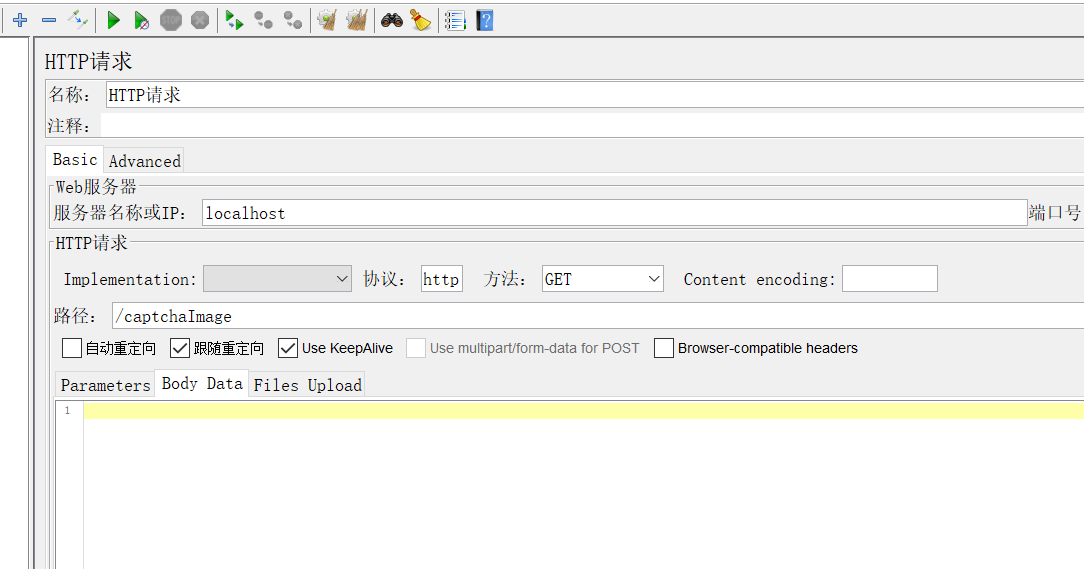
Task: Clear all results with double broom icon
Action: [356, 20]
